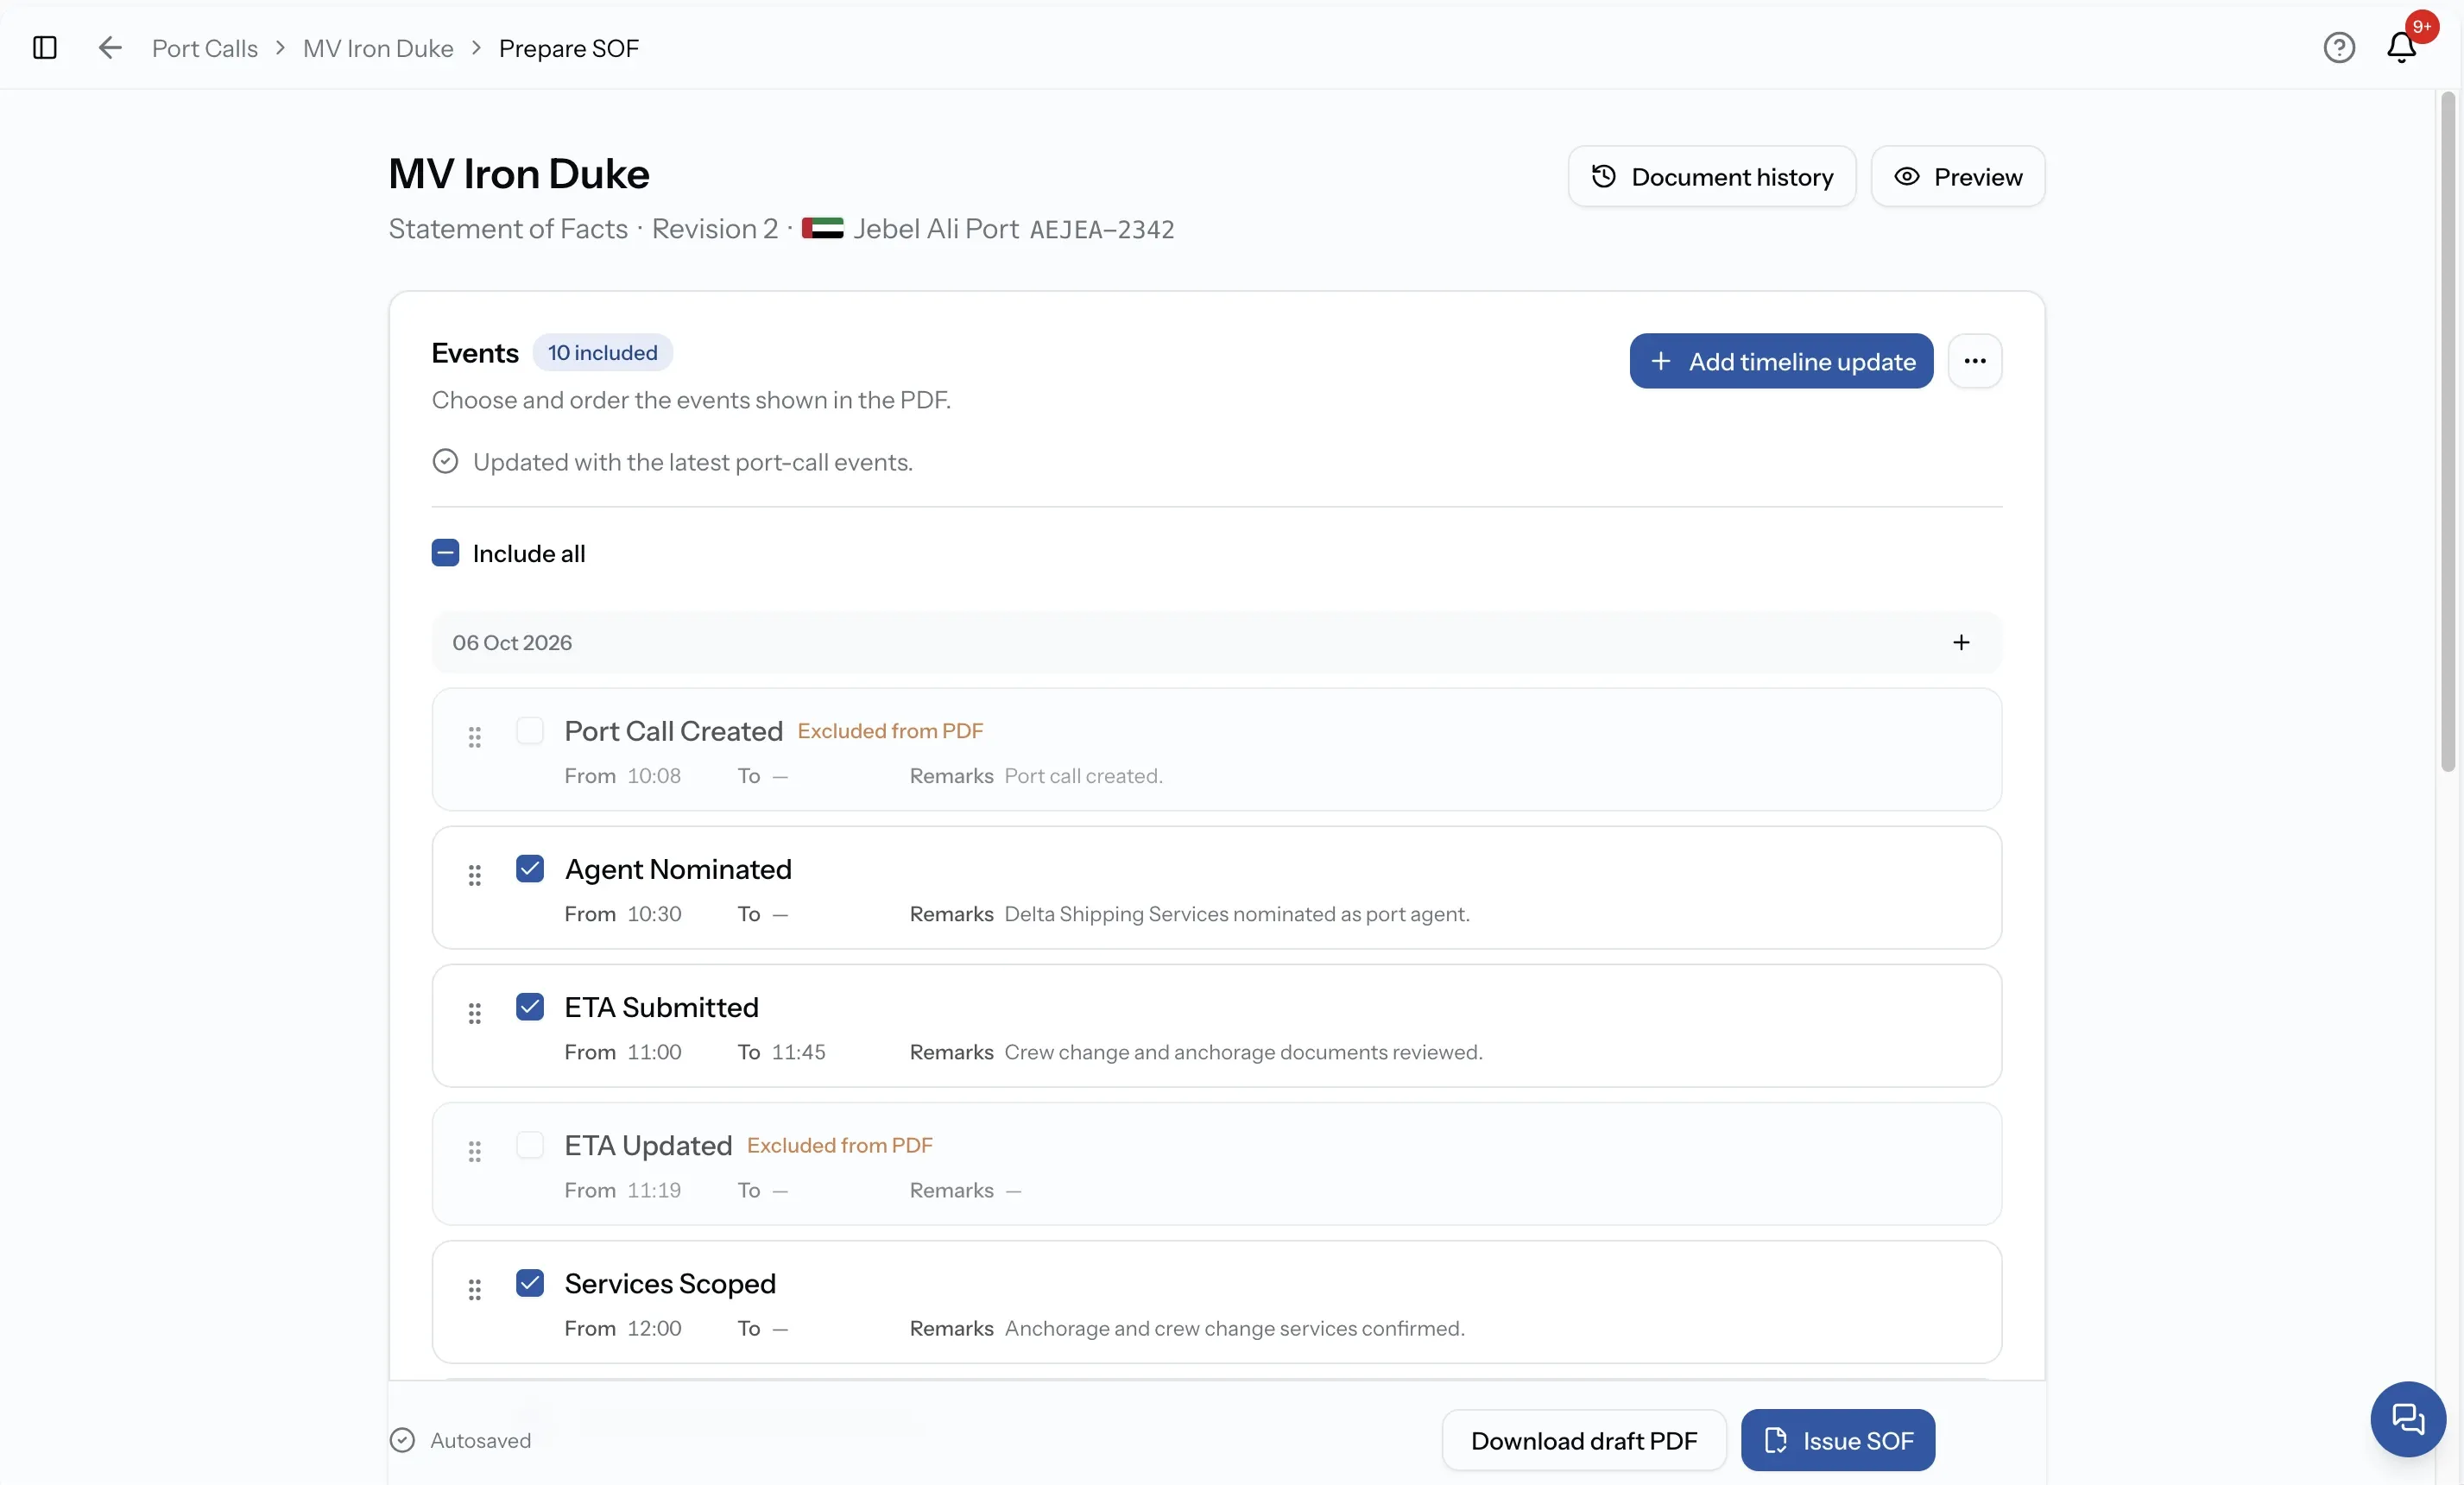The height and width of the screenshot is (1485, 2464).
Task: Go to MV Iron Duke breadcrumb
Action: point(378,48)
